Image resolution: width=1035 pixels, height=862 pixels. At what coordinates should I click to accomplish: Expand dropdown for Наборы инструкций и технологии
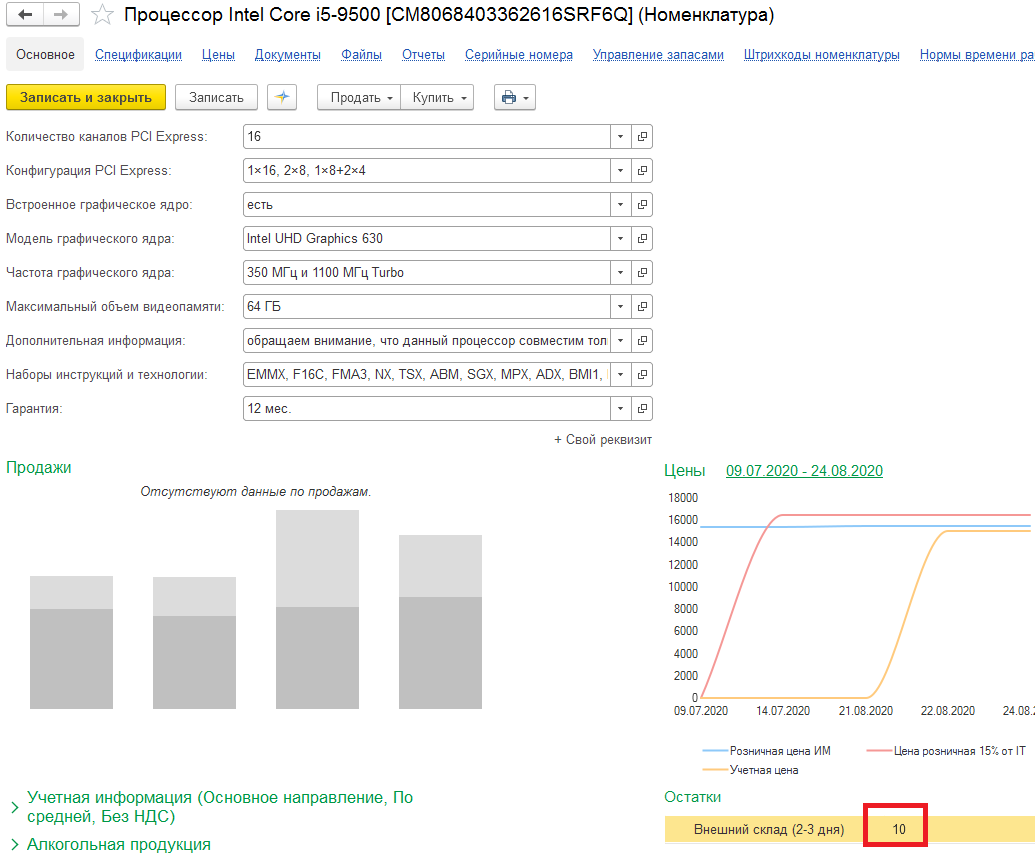tap(620, 374)
